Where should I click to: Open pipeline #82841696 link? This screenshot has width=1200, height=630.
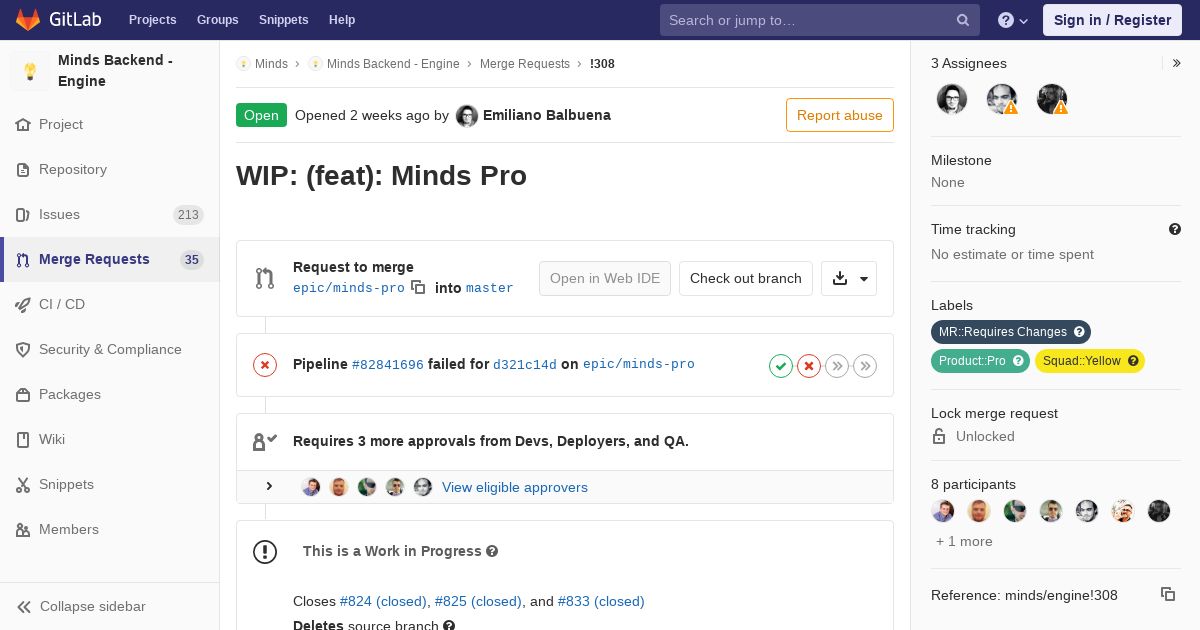(388, 365)
